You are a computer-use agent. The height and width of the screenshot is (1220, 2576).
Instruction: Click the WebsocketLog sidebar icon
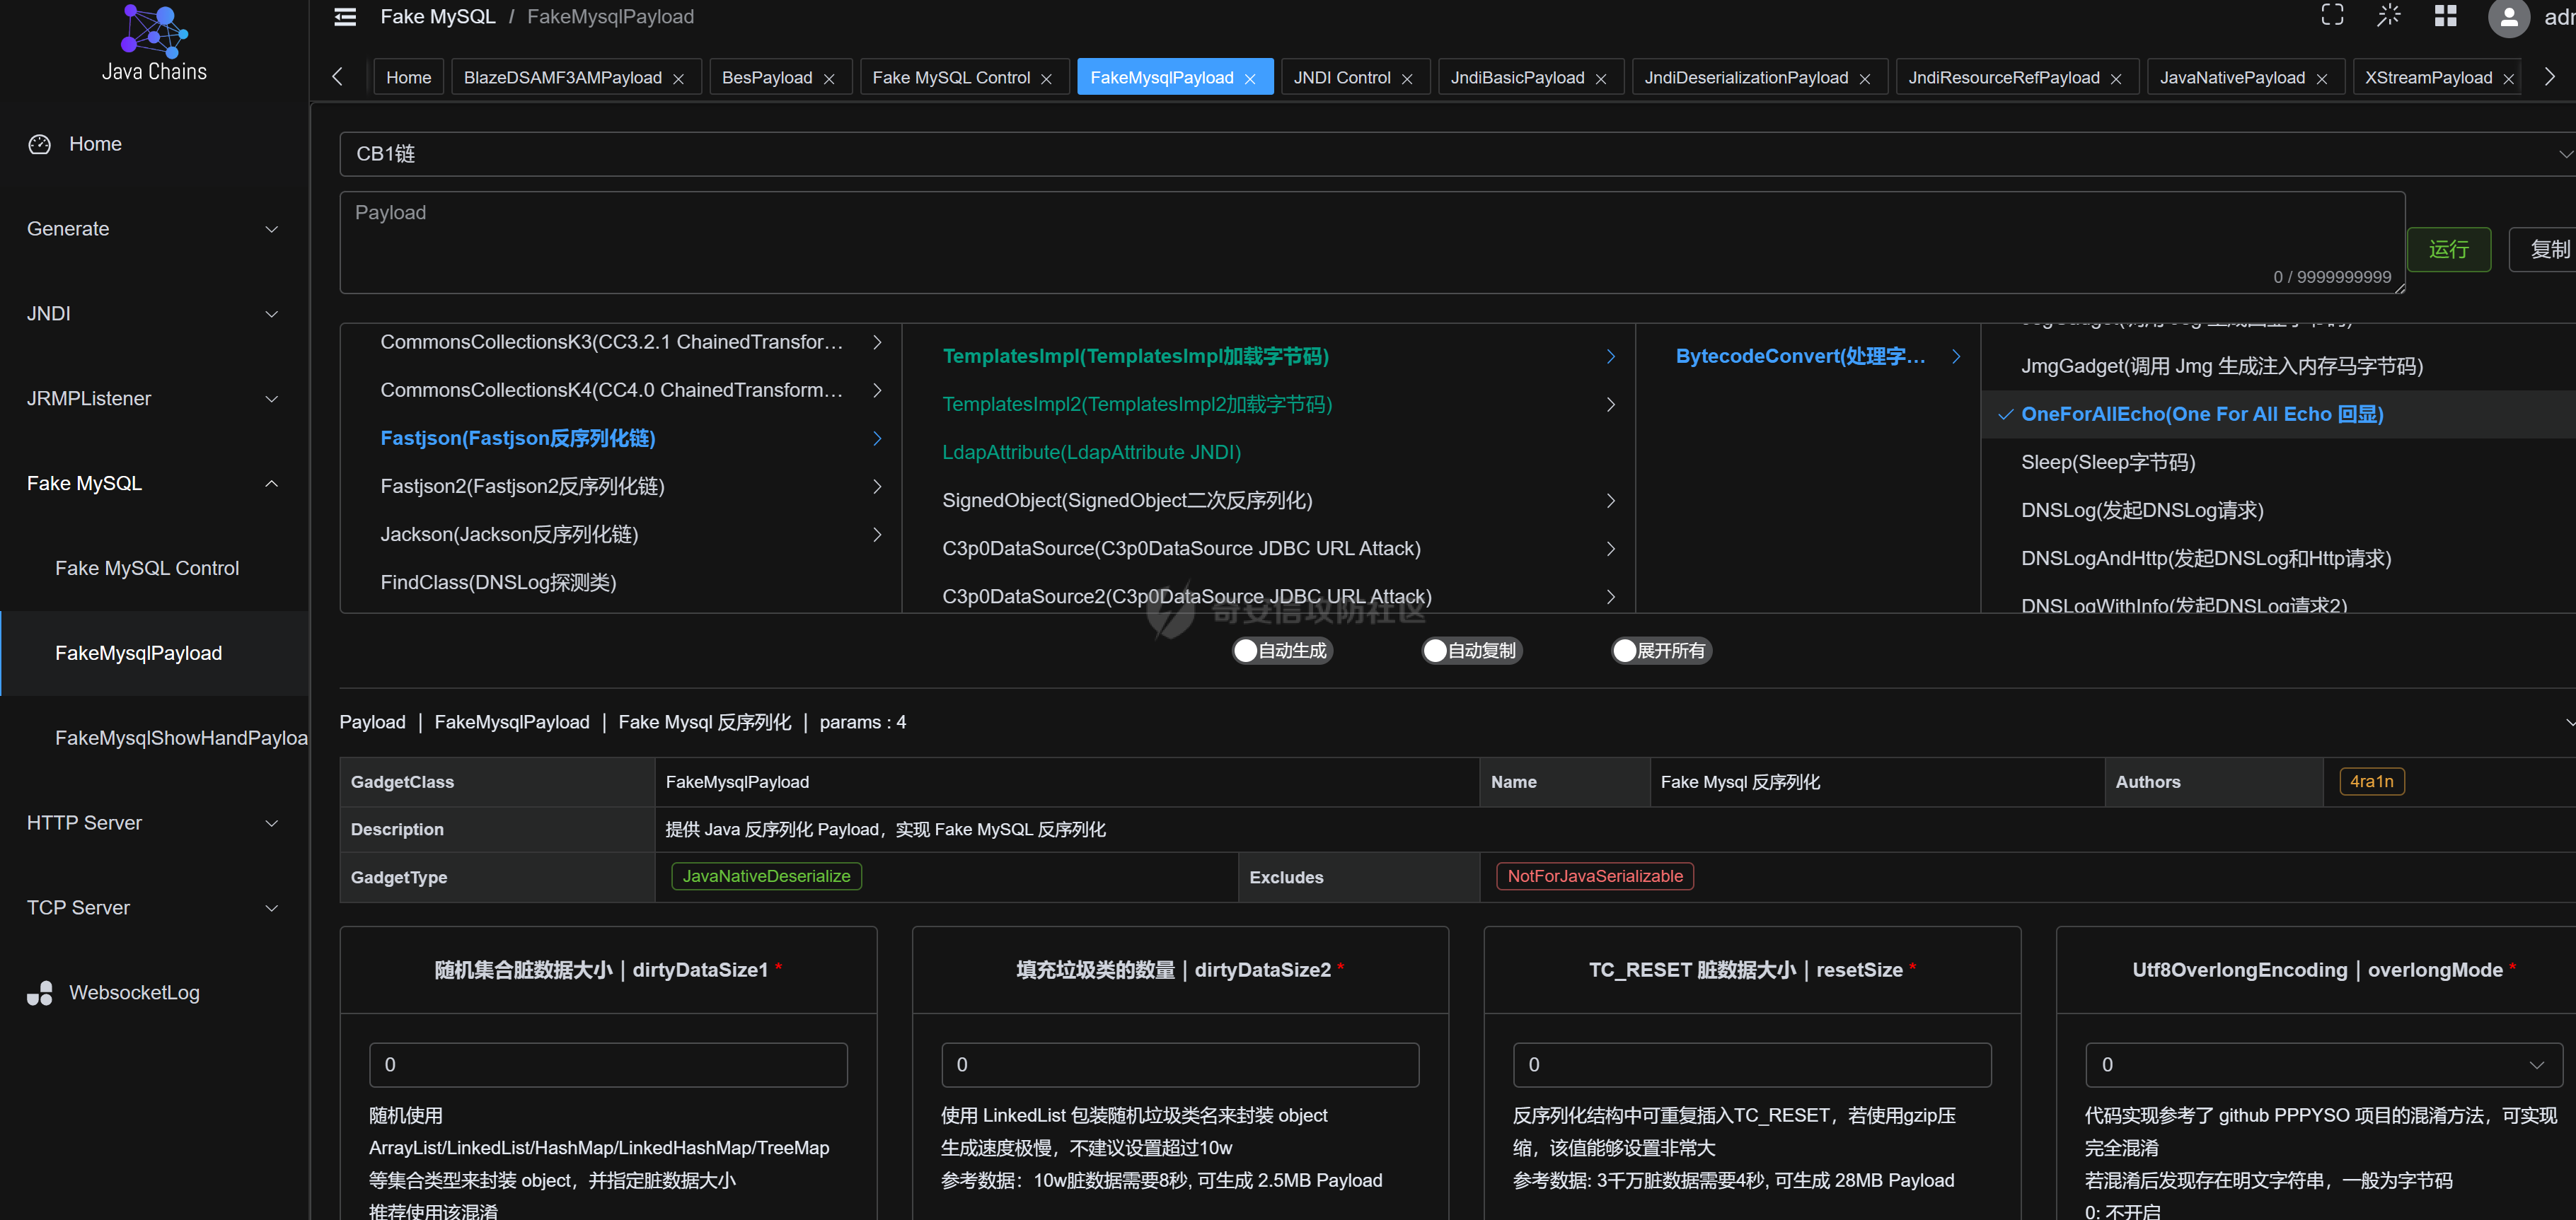point(40,993)
